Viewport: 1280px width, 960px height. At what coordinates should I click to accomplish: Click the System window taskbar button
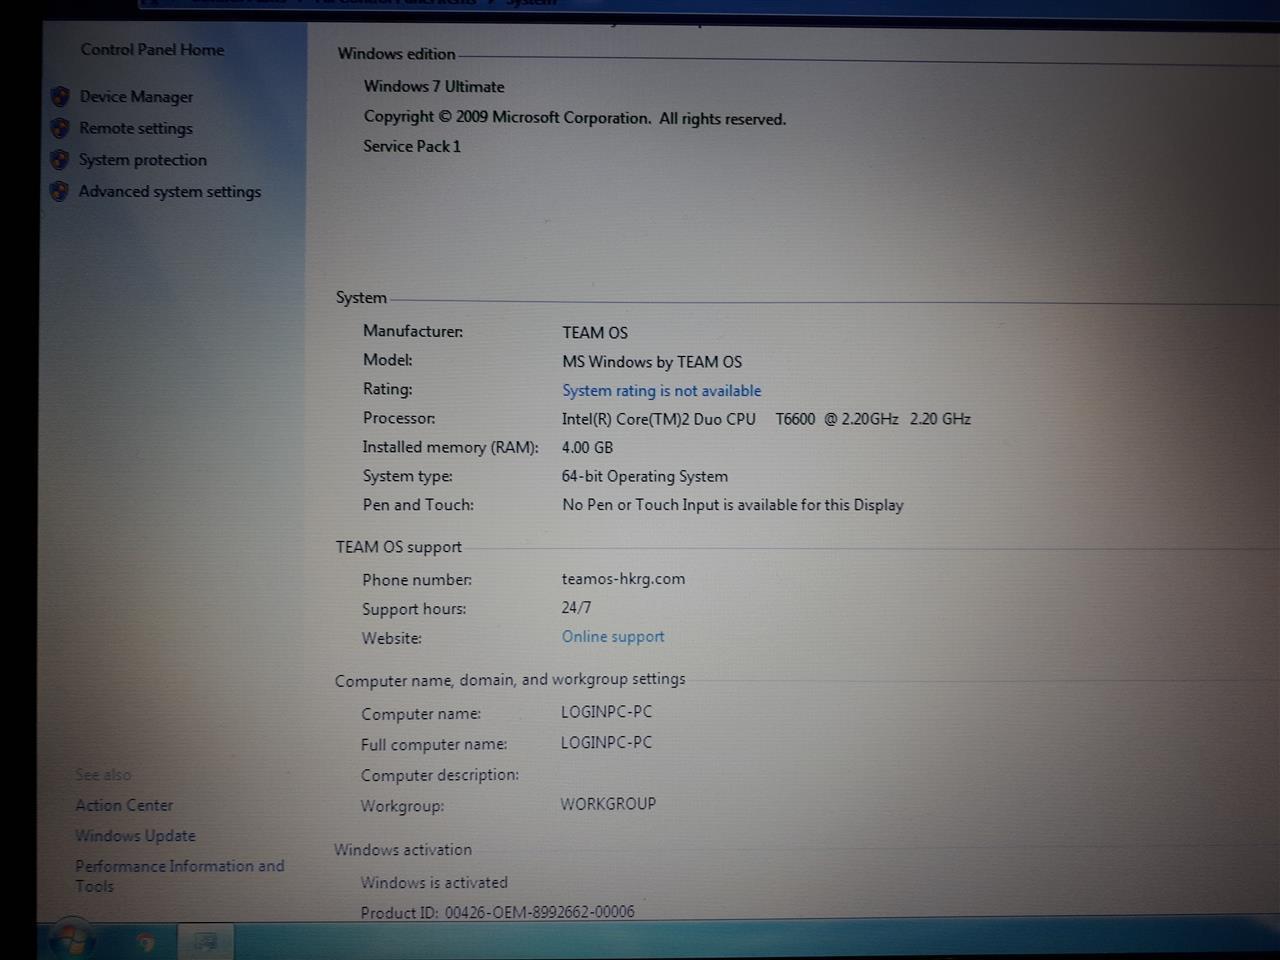click(x=206, y=942)
